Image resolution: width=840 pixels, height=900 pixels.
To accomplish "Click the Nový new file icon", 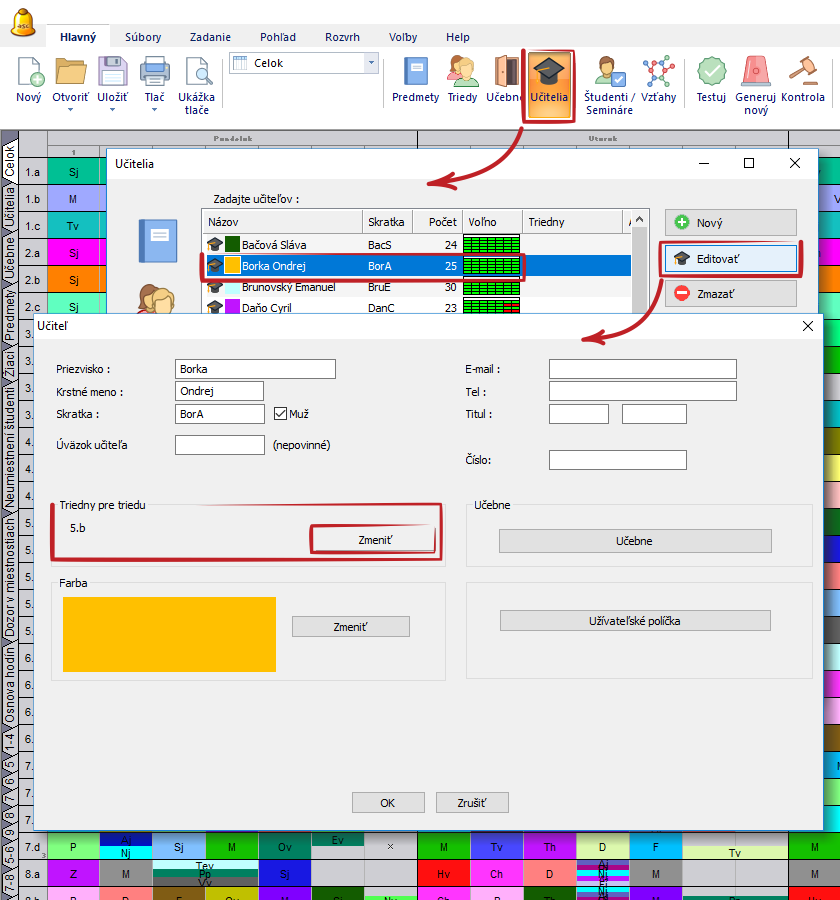I will tap(29, 73).
